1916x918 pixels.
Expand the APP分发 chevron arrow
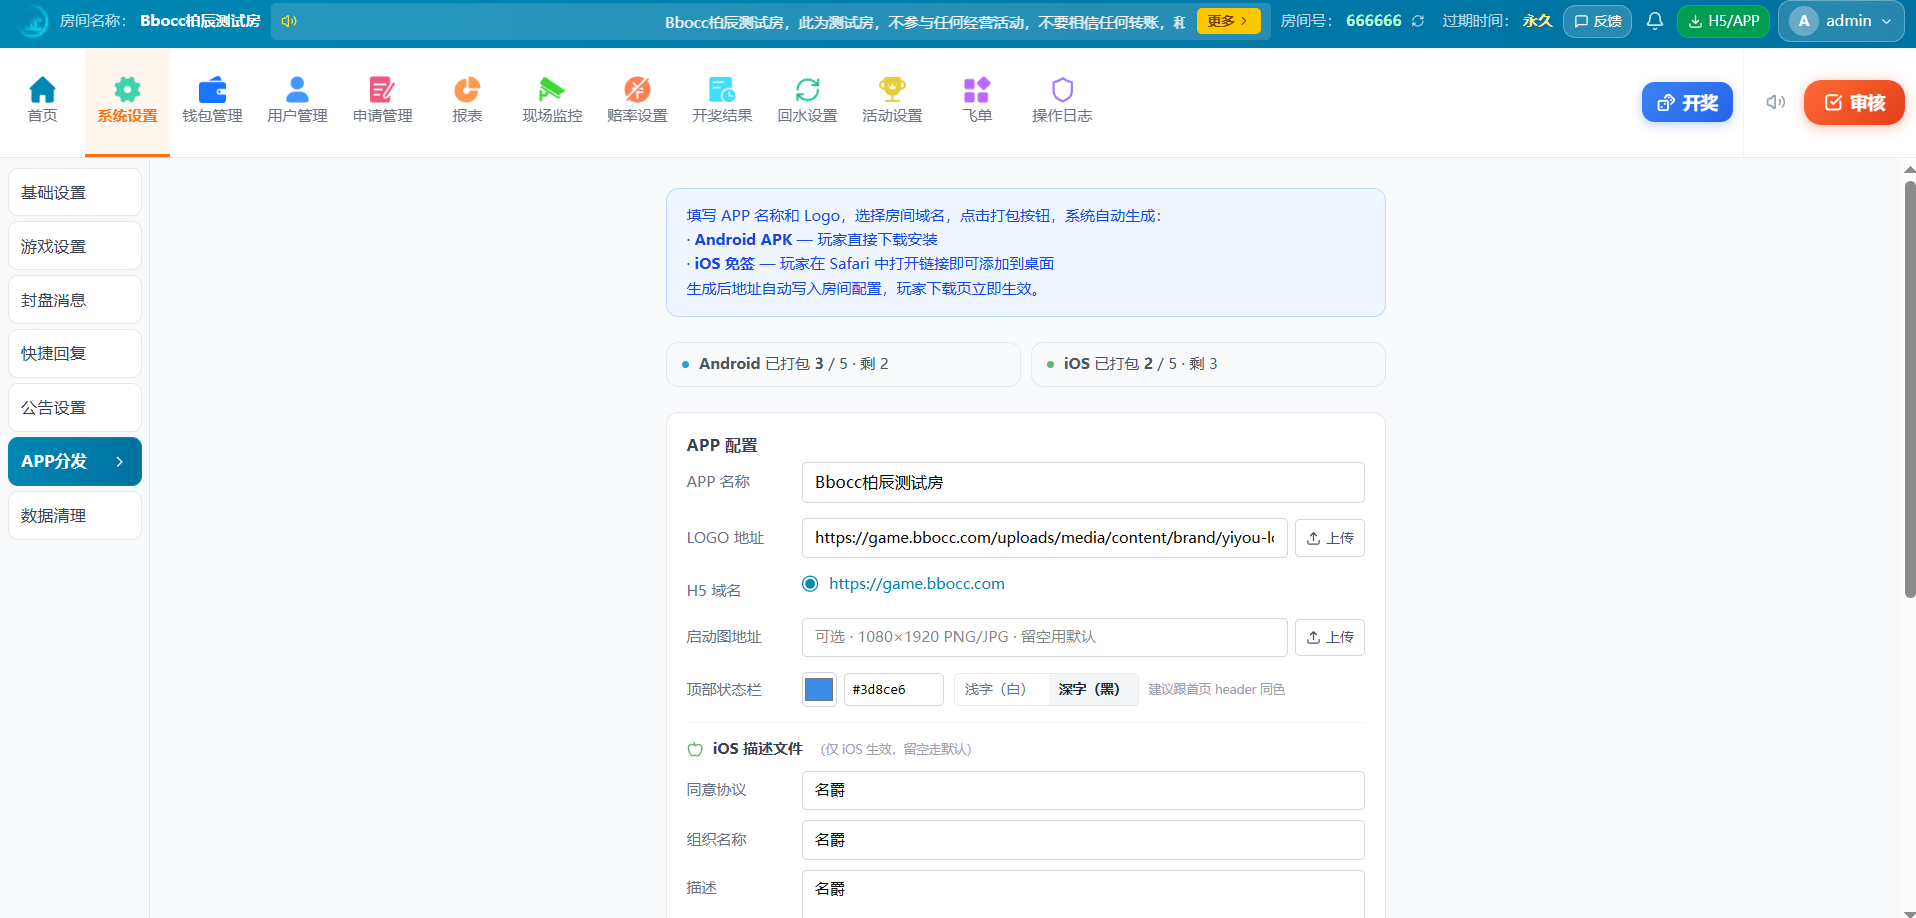pos(119,462)
